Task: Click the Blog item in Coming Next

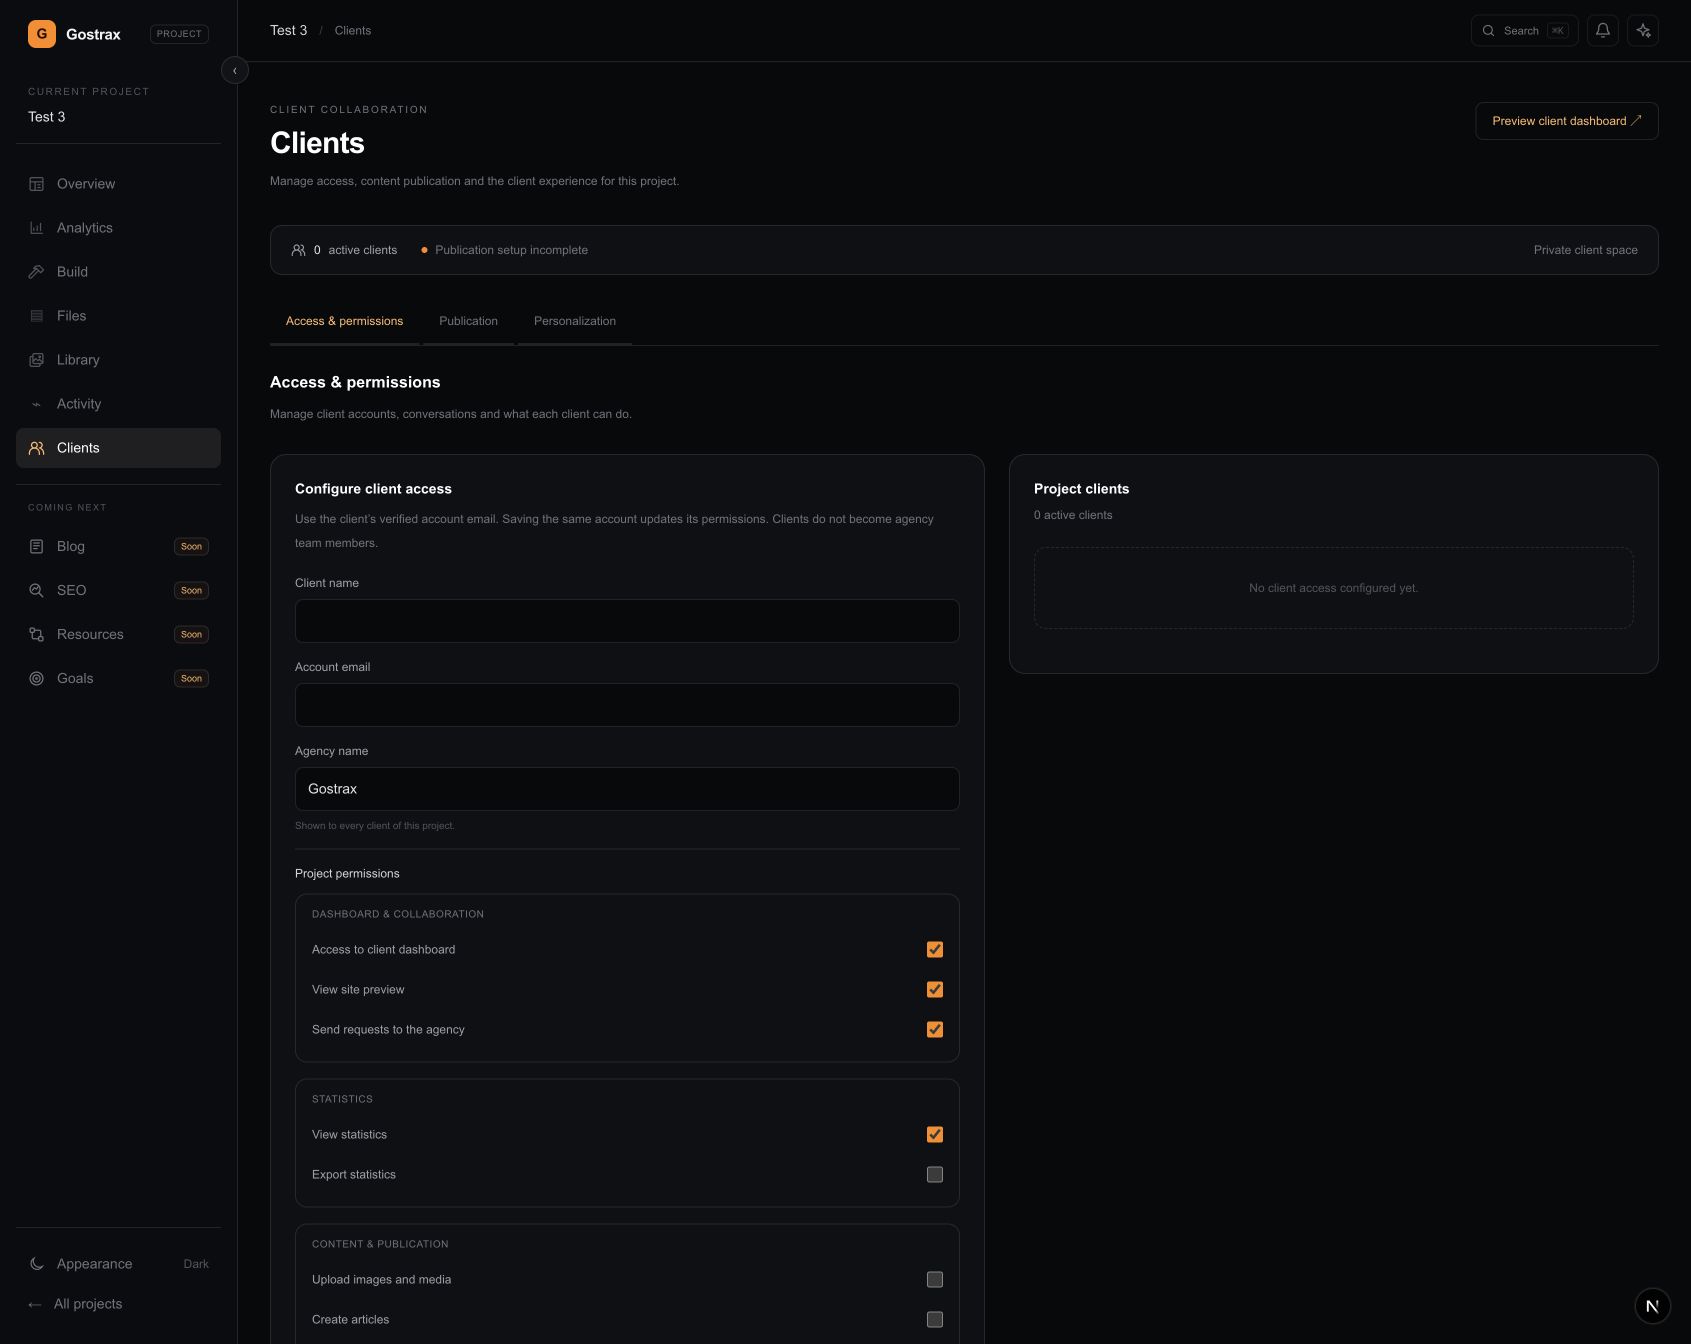Action: tap(118, 546)
